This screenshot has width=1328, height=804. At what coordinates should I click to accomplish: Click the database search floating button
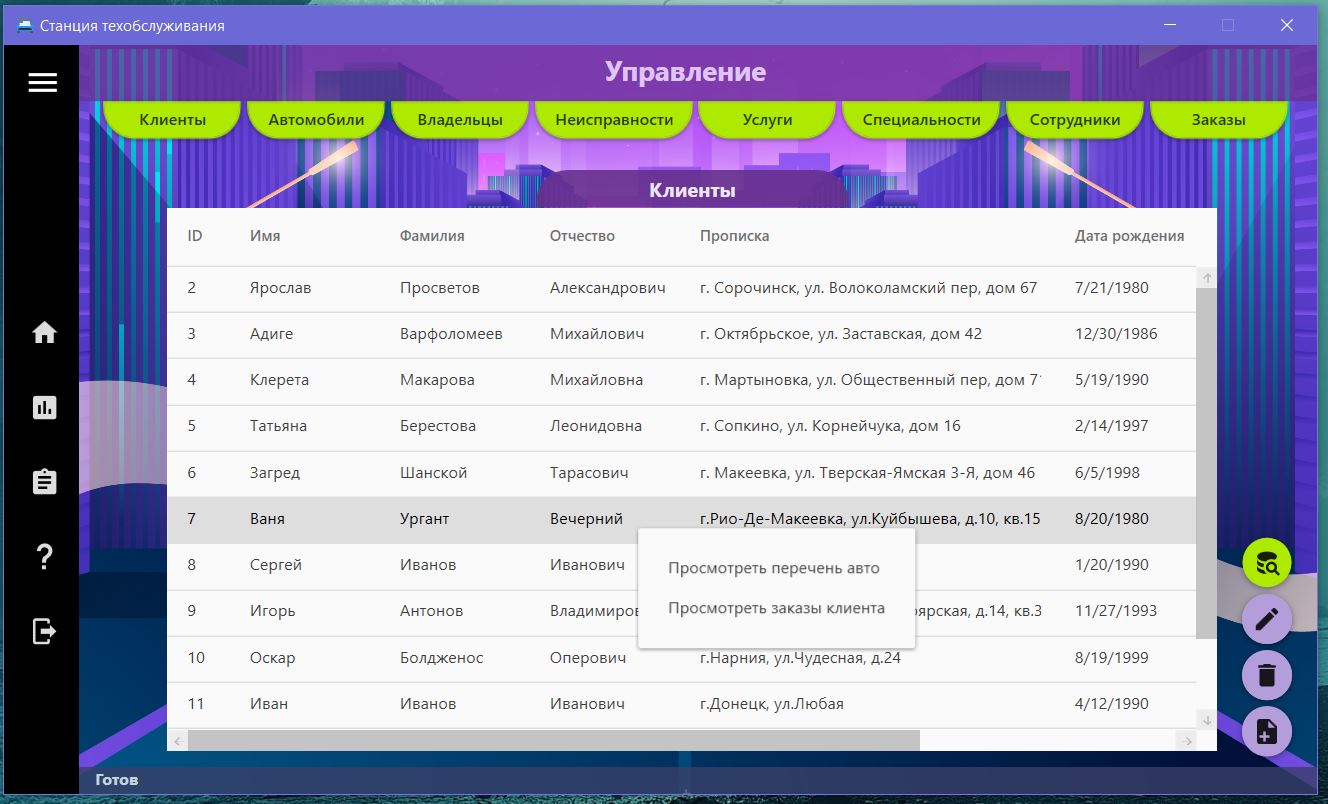[1267, 563]
